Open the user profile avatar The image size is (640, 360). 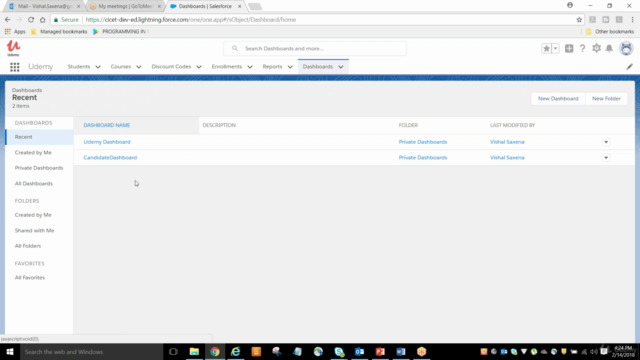(x=626, y=49)
